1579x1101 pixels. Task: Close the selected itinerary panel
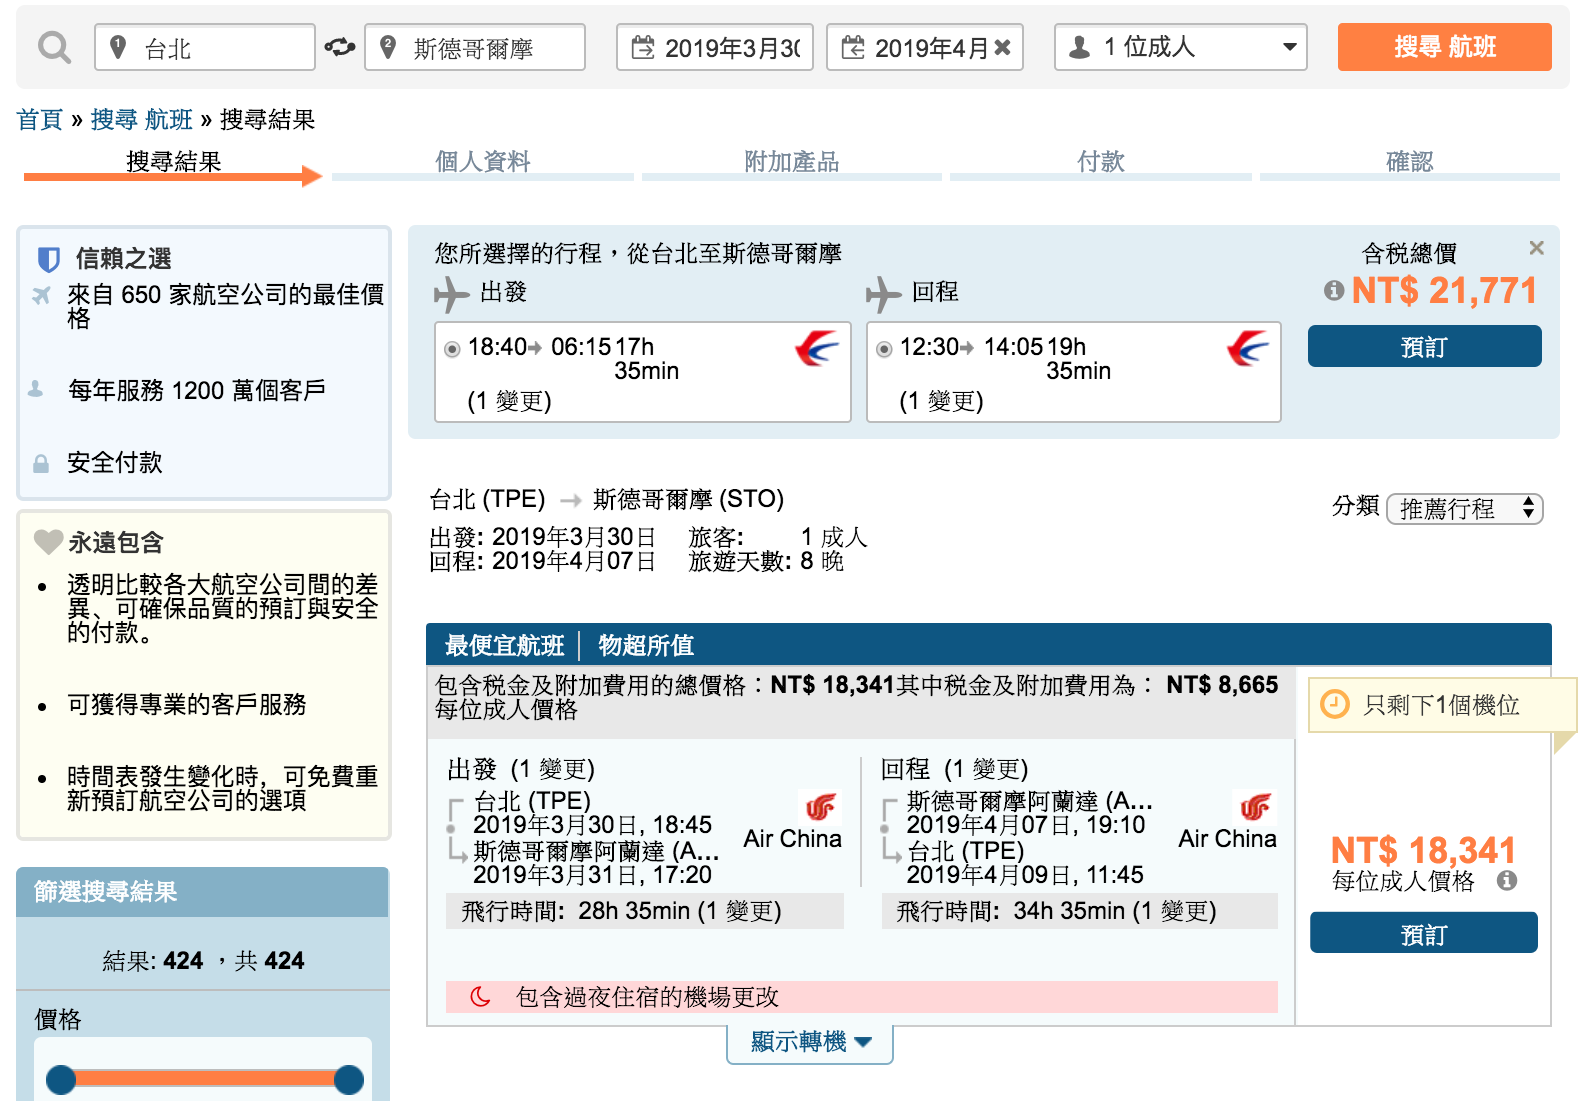(1536, 248)
